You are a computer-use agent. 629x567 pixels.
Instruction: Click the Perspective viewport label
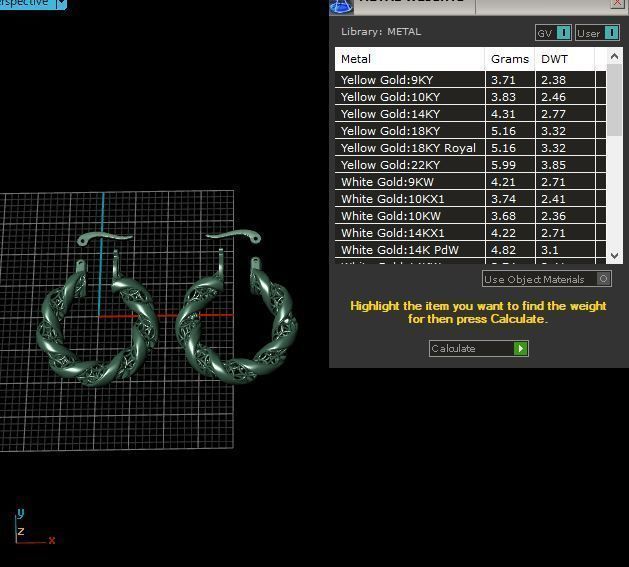pyautogui.click(x=25, y=3)
